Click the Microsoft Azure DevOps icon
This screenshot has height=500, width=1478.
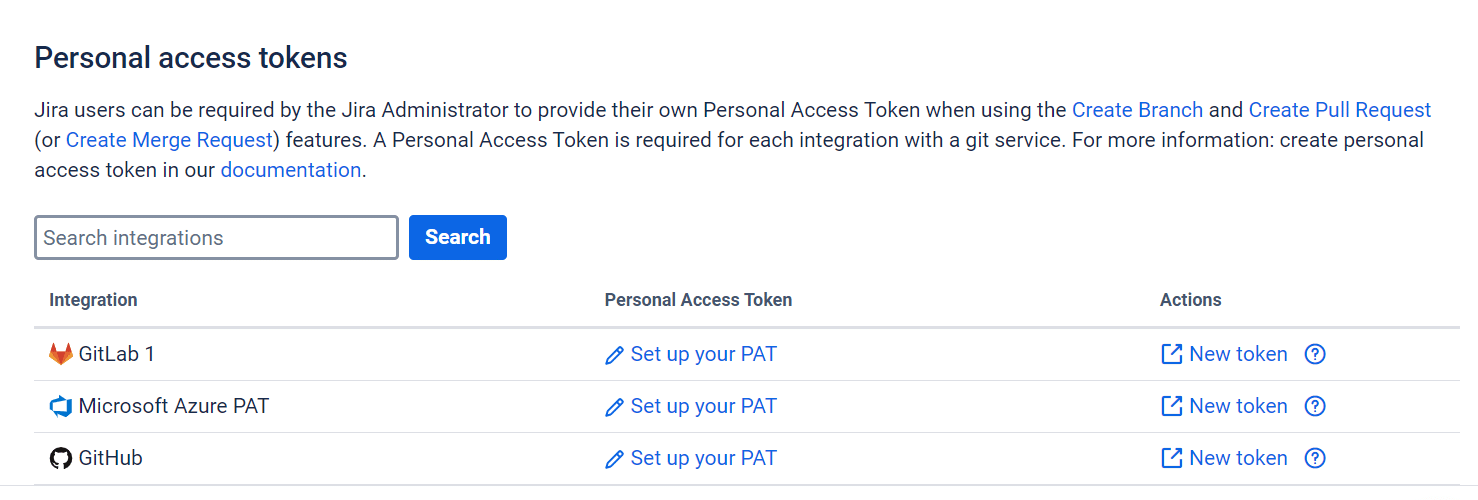point(61,406)
